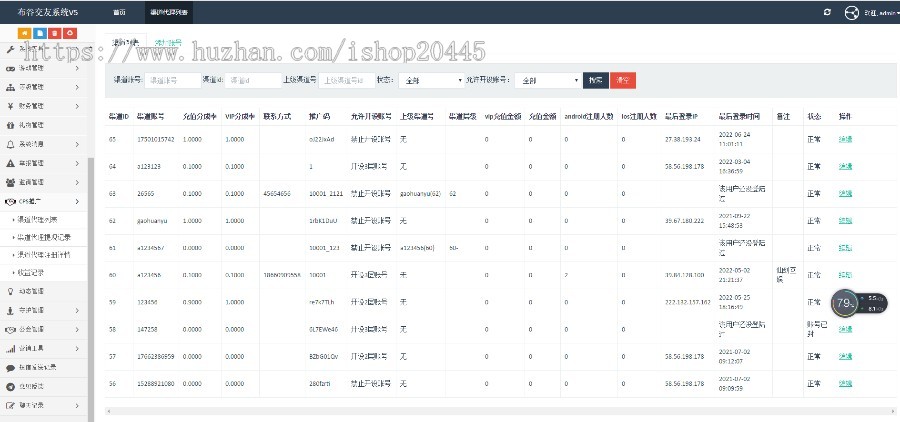
Task: Click edit link for row 56
Action: click(x=845, y=383)
